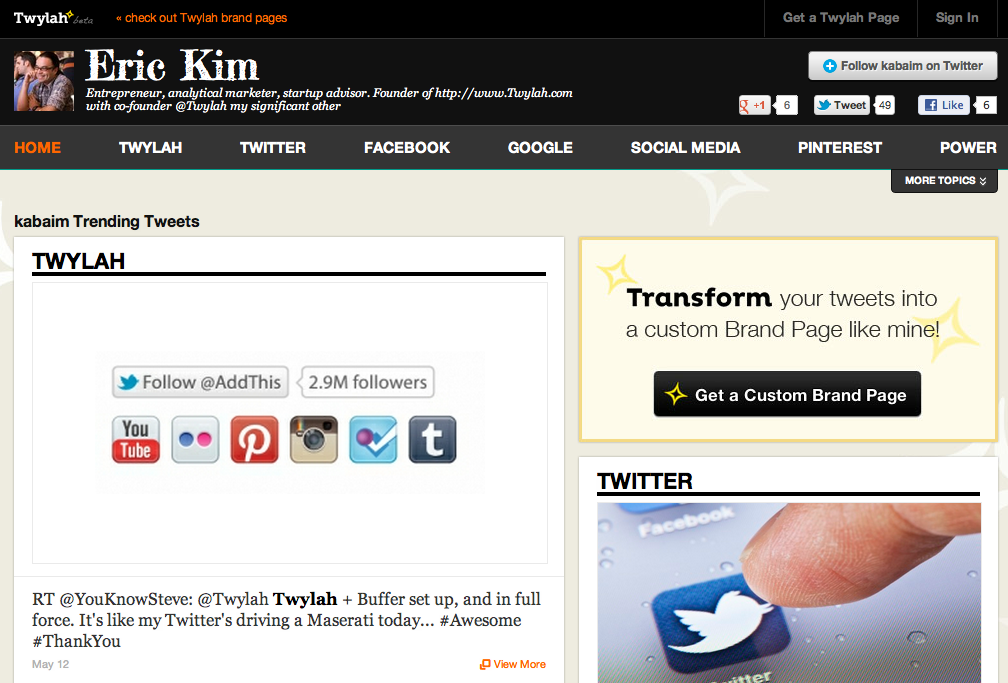Image resolution: width=1008 pixels, height=683 pixels.
Task: Click the Foursquare checkmark icon
Action: click(x=373, y=439)
